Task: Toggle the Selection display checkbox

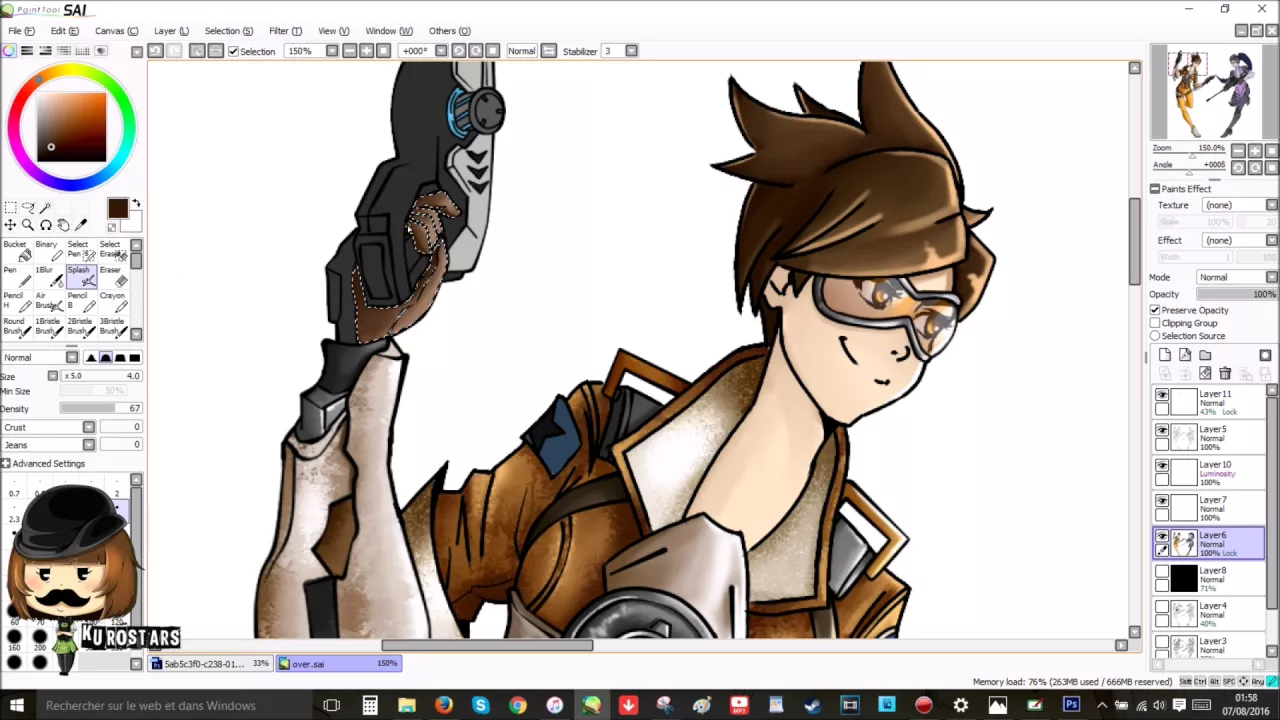Action: pyautogui.click(x=233, y=51)
